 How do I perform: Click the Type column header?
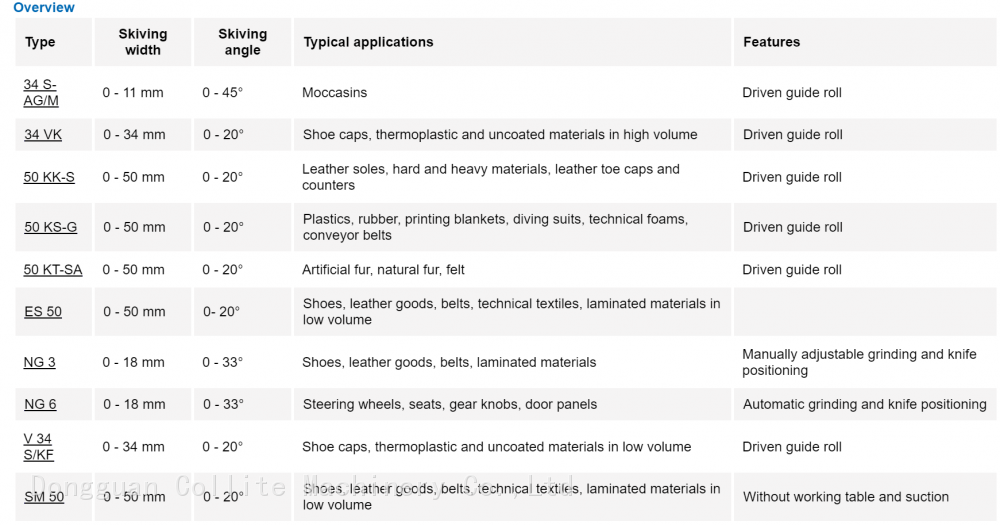[40, 42]
